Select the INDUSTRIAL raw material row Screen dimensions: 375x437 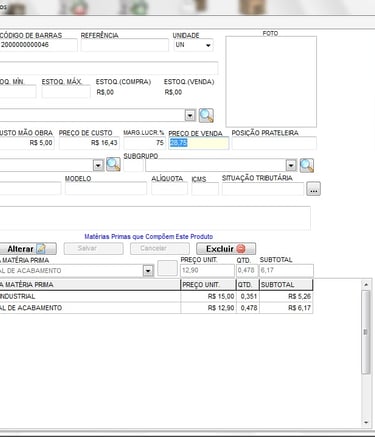pos(156,297)
